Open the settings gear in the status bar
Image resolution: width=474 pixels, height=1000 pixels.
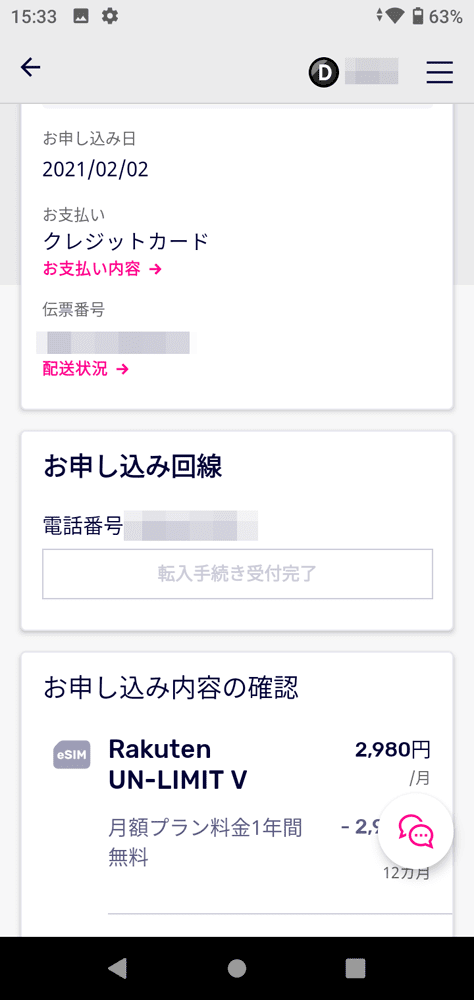point(110,17)
